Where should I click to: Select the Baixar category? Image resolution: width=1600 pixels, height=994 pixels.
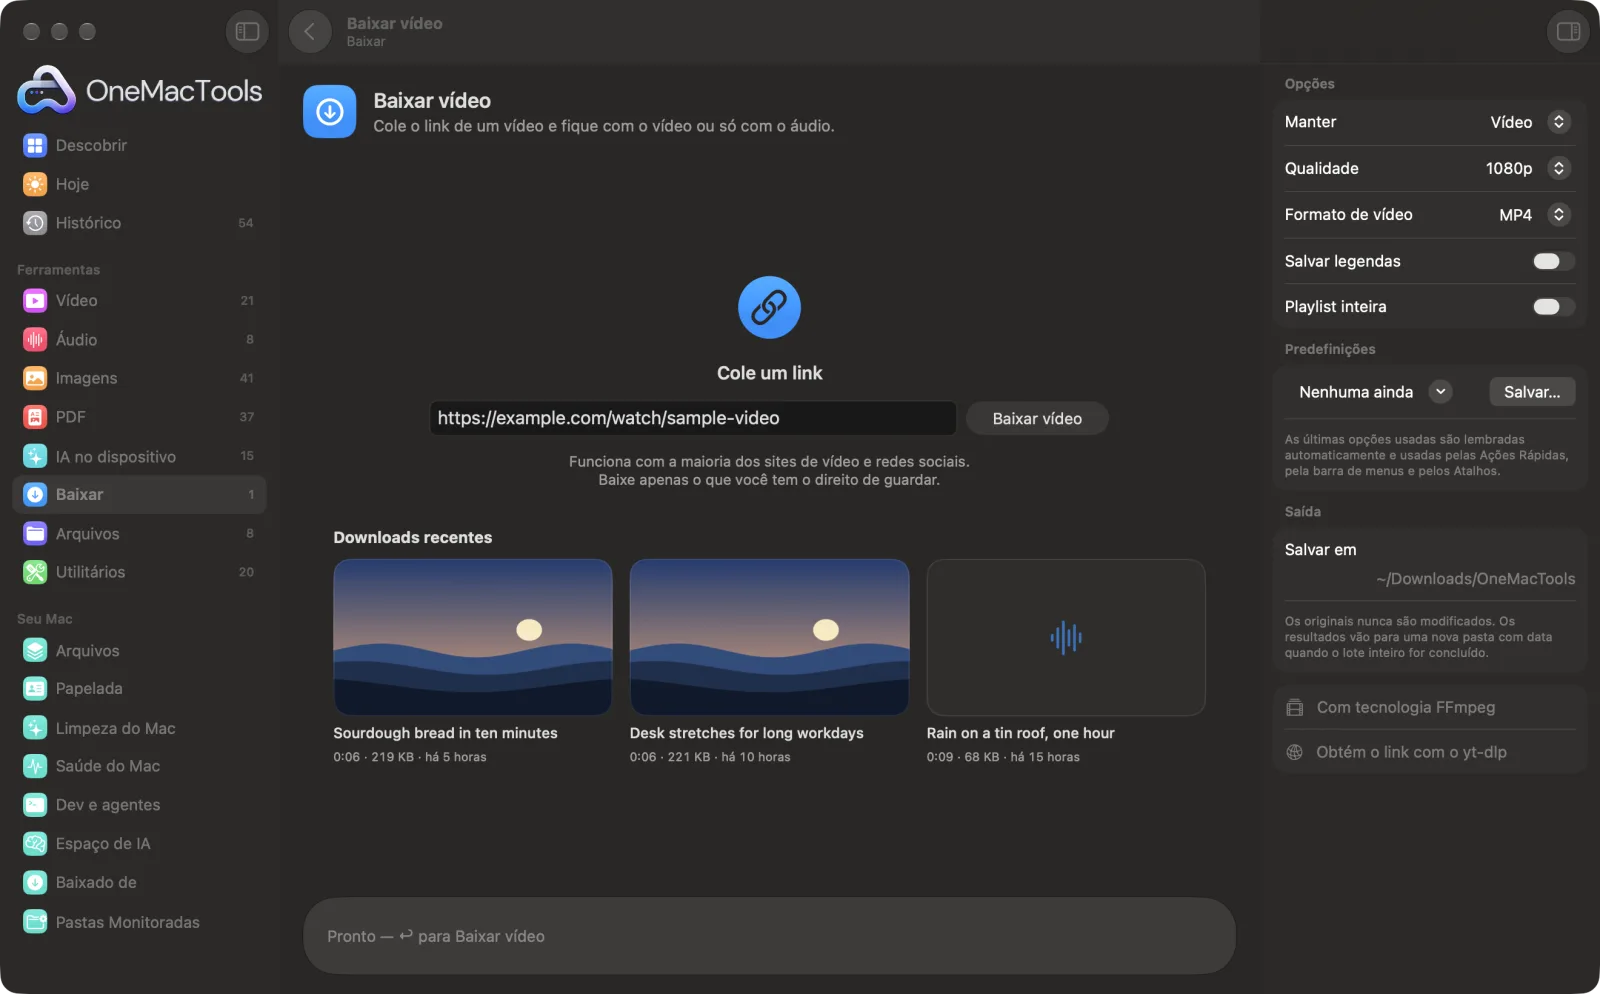pos(139,494)
